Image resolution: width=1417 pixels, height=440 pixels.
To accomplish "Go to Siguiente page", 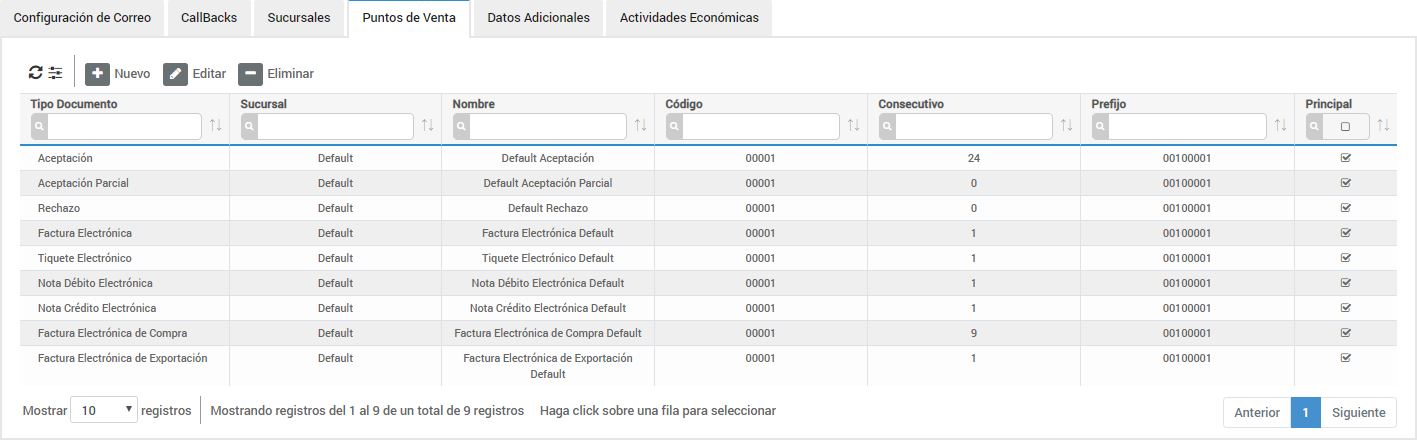I will coord(1358,412).
